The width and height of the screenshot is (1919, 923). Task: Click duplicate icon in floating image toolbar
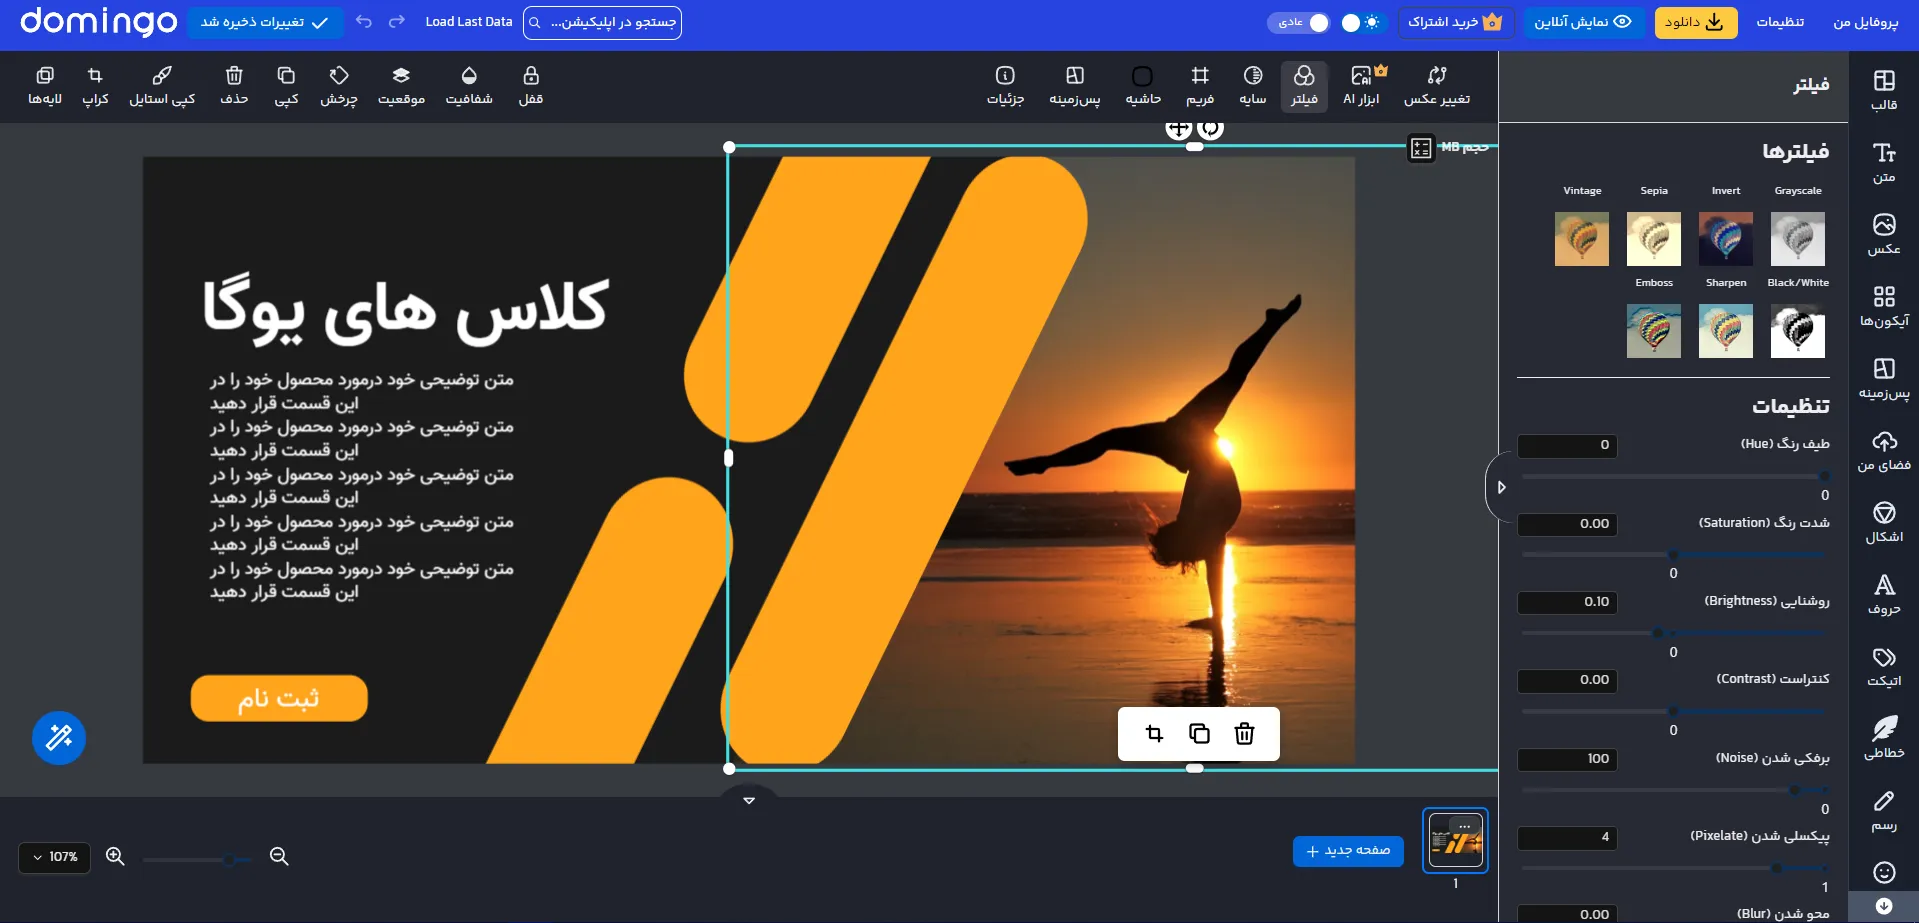click(1199, 734)
